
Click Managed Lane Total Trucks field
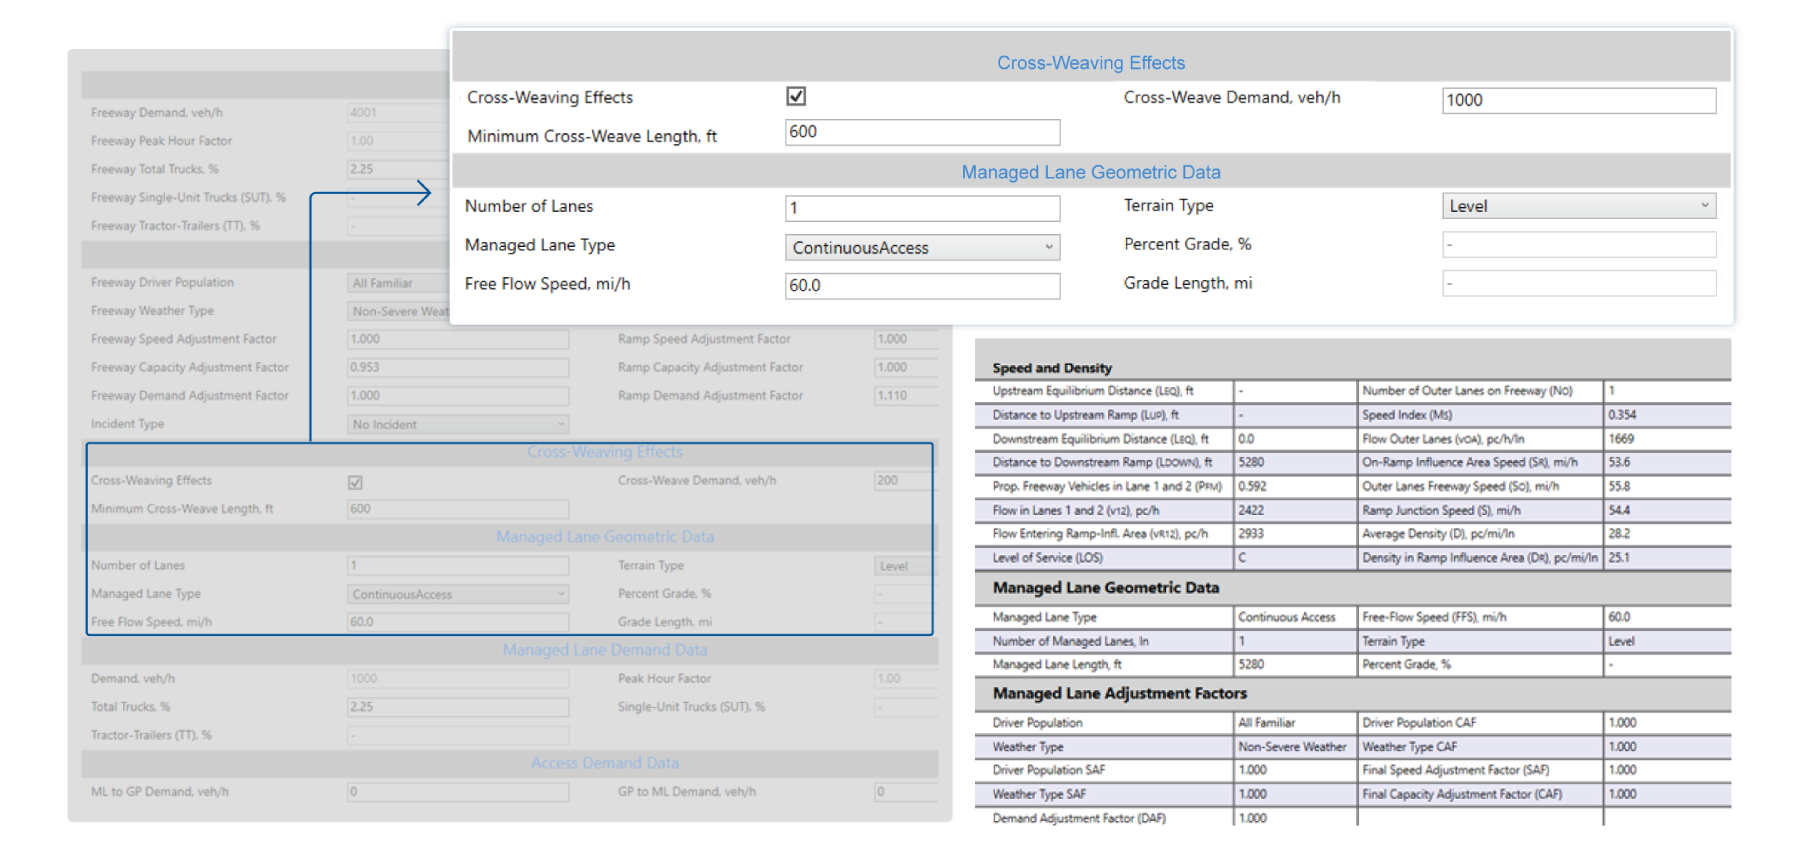point(458,707)
